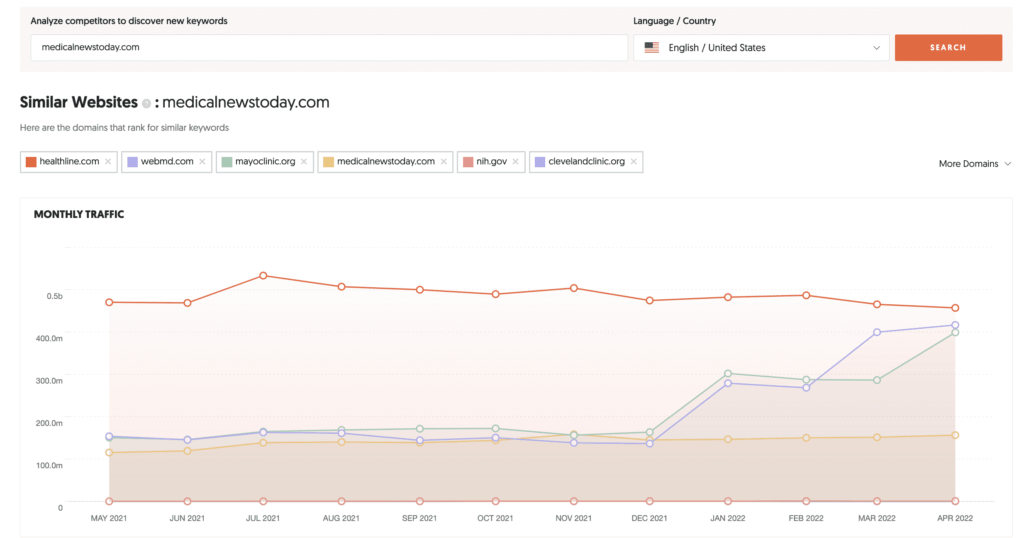The height and width of the screenshot is (538, 1024).
Task: Click the United States flag icon
Action: [652, 48]
